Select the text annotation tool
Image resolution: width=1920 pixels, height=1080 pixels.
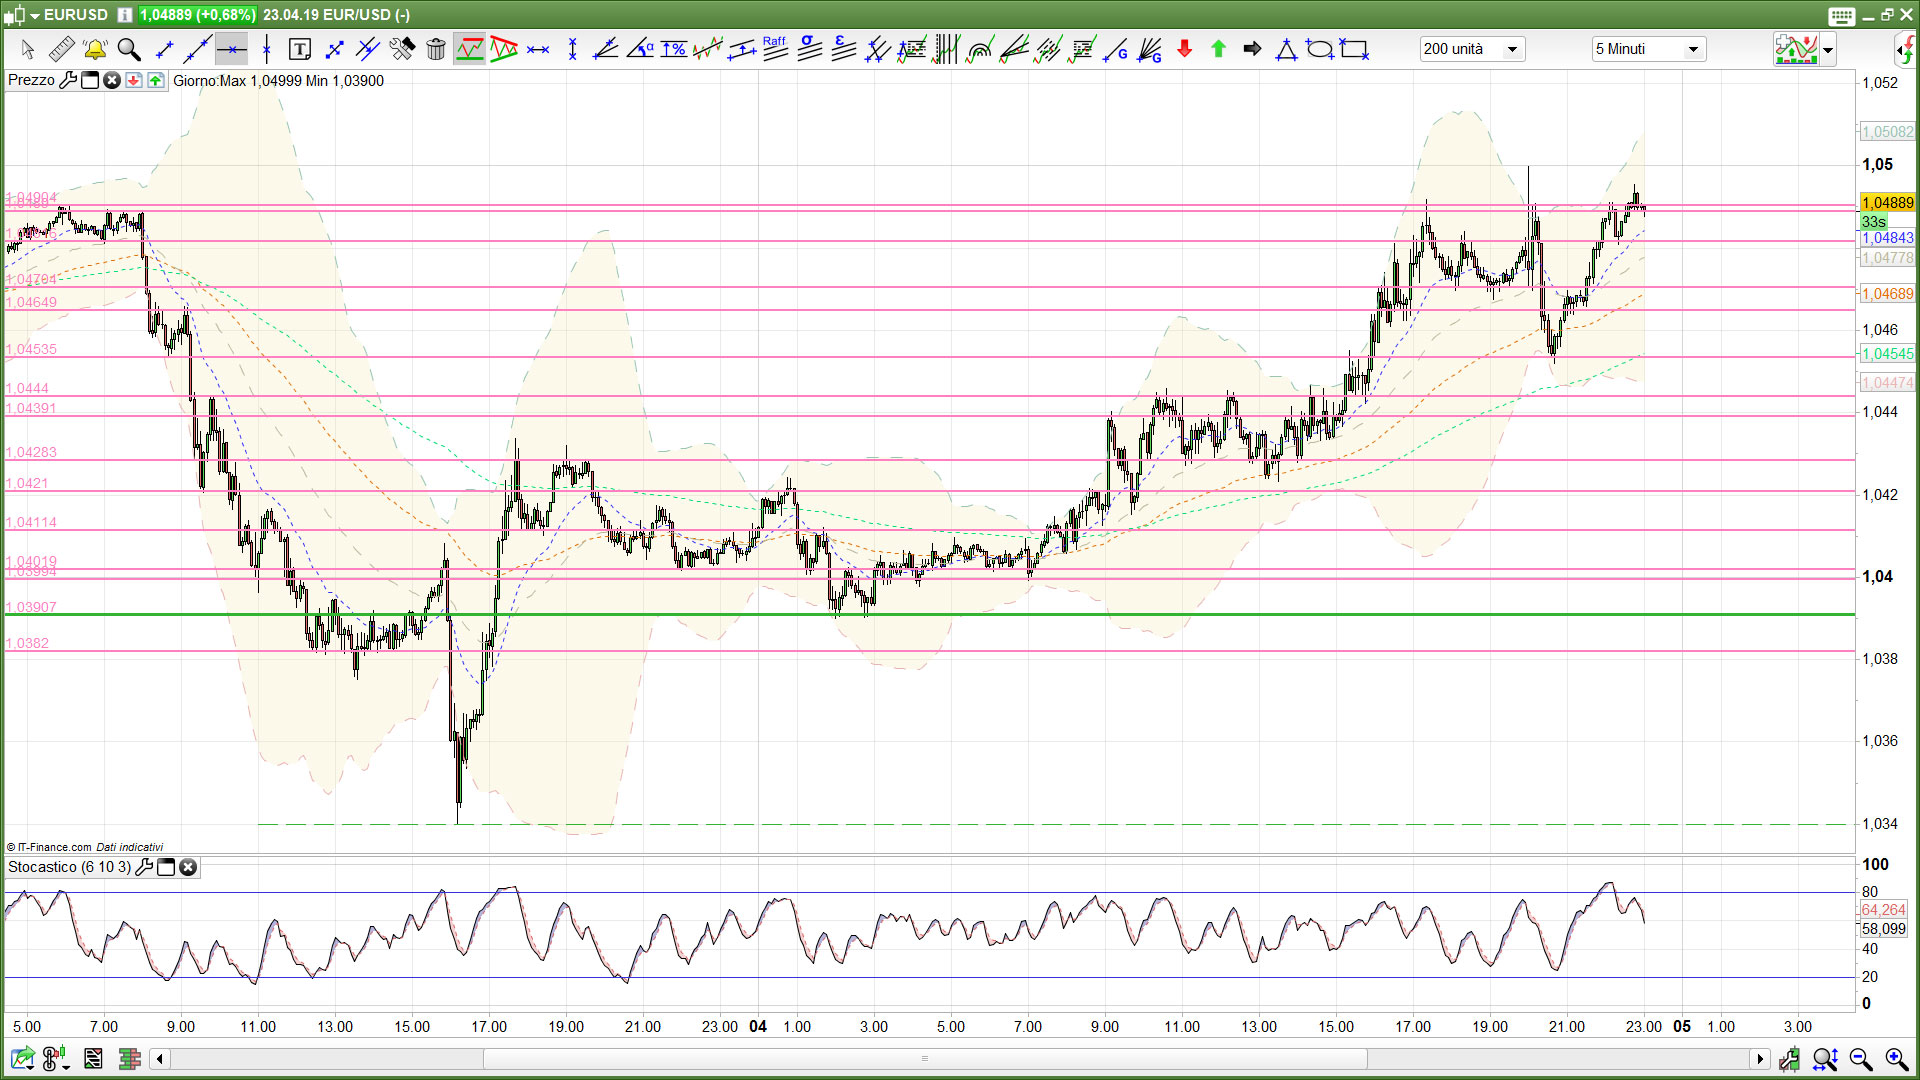coord(299,49)
